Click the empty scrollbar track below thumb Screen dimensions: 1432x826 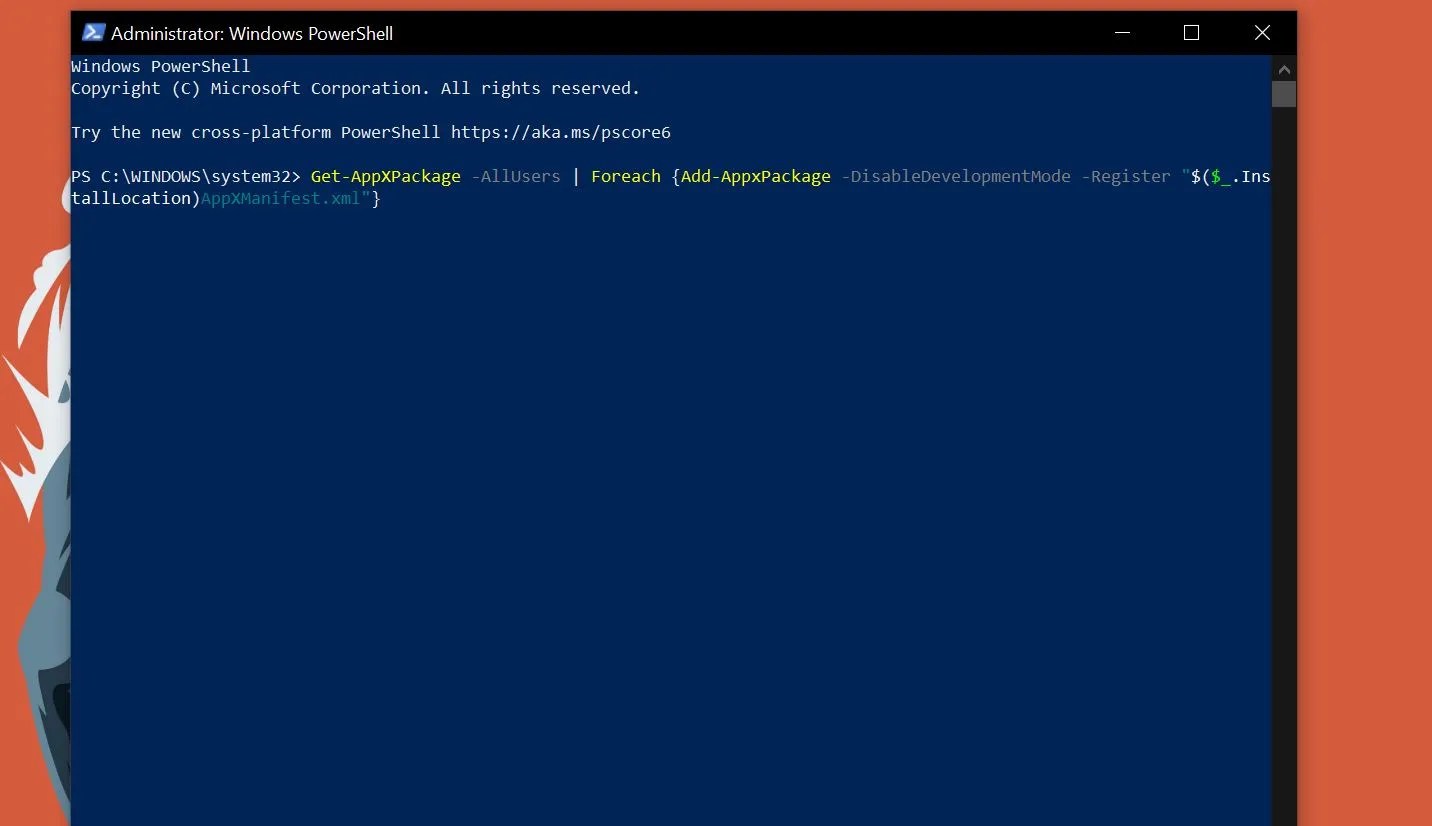(1284, 460)
